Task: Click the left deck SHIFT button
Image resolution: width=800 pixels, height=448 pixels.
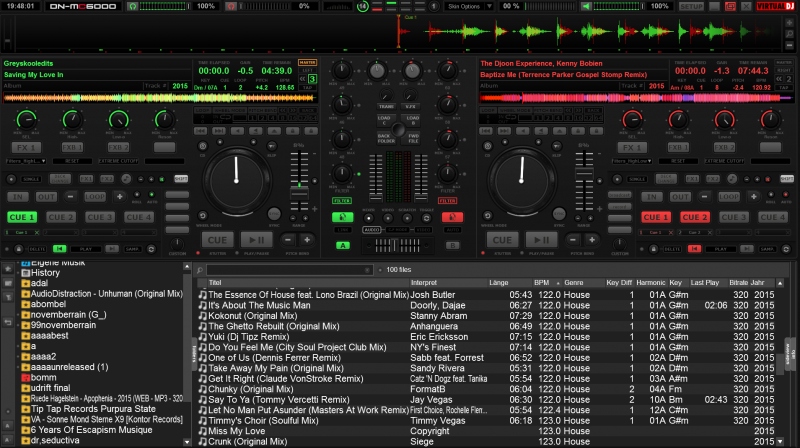Action: click(x=181, y=179)
